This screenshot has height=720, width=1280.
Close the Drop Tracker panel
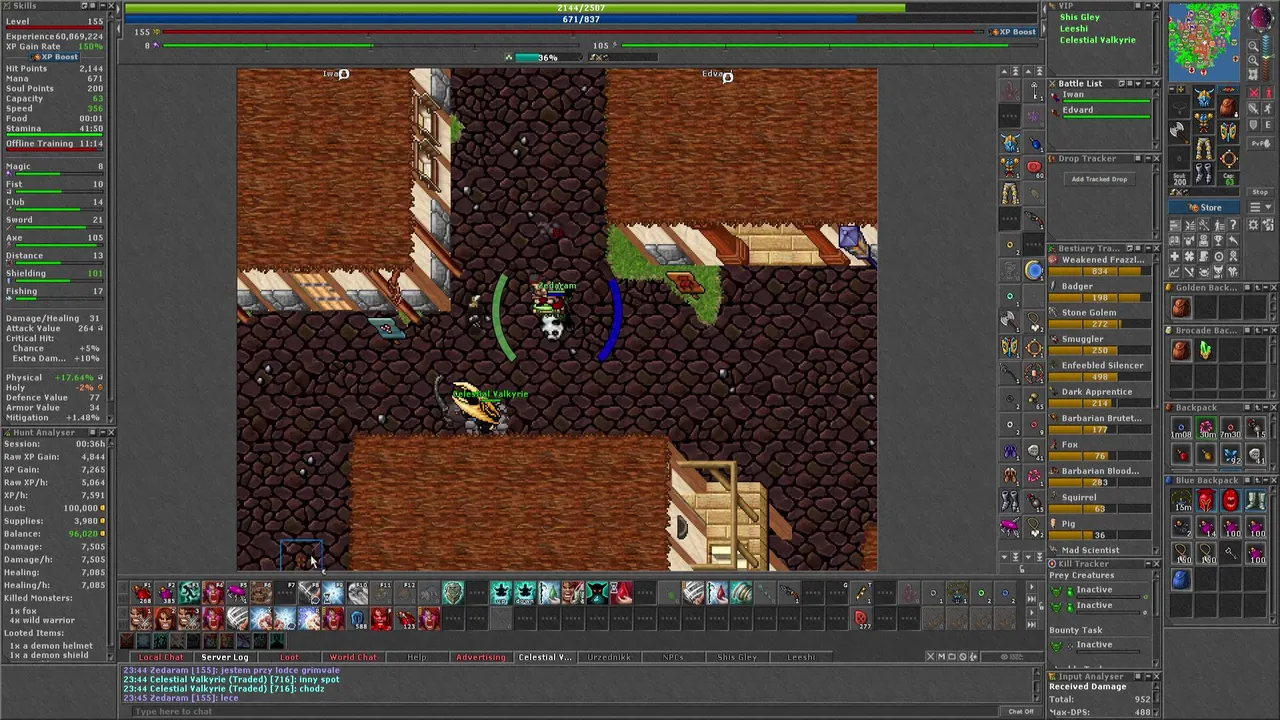(1156, 159)
